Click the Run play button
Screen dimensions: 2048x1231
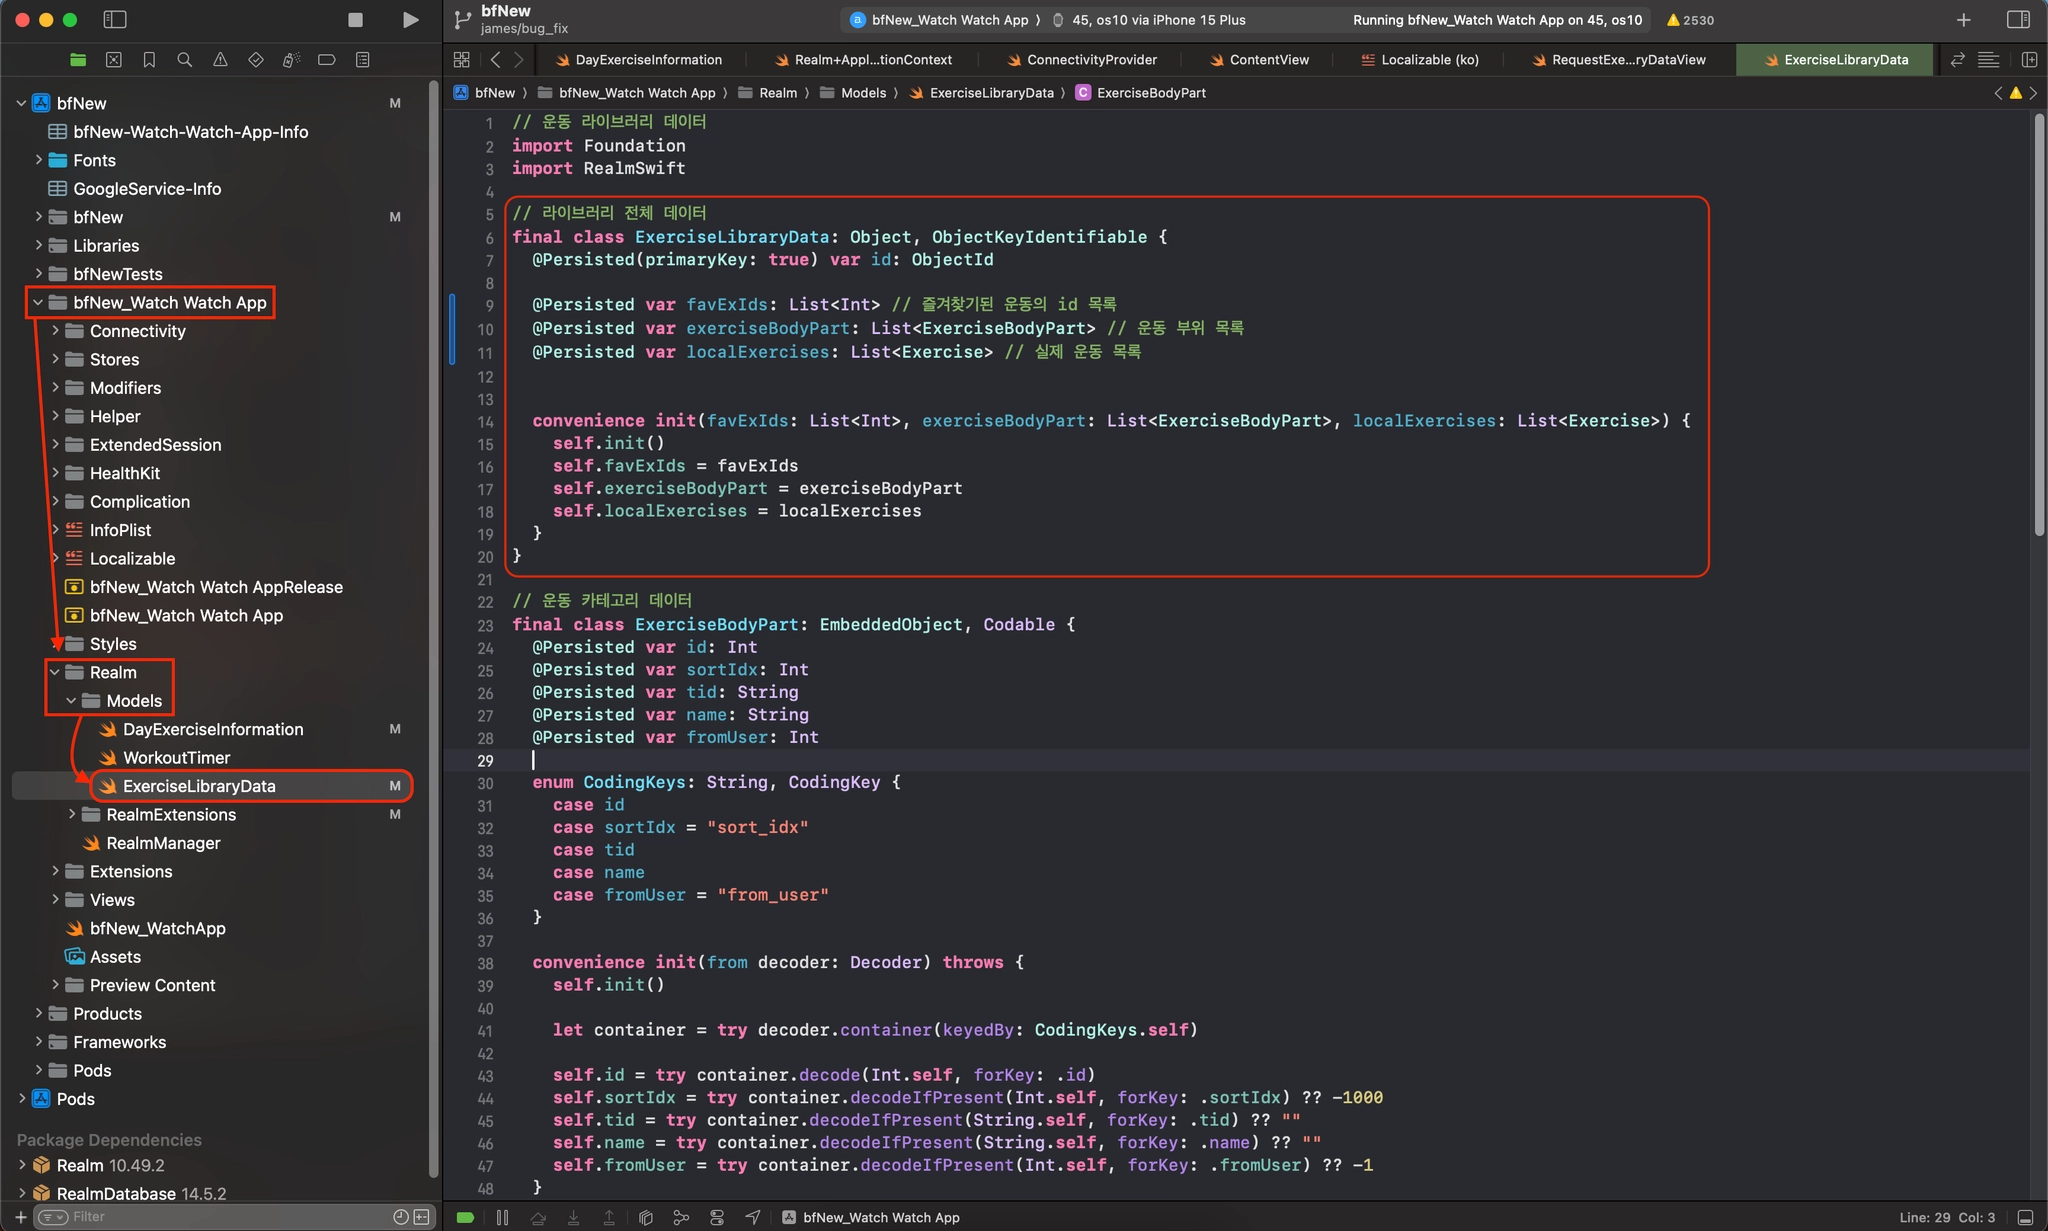tap(410, 20)
